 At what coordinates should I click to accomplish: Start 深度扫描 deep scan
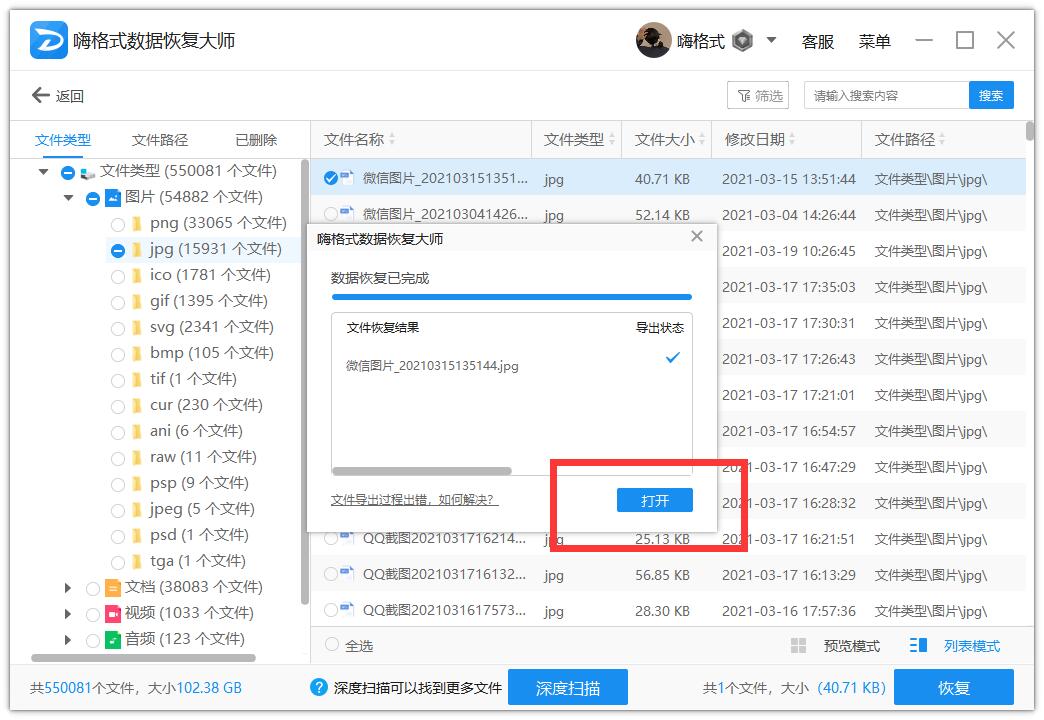point(567,687)
